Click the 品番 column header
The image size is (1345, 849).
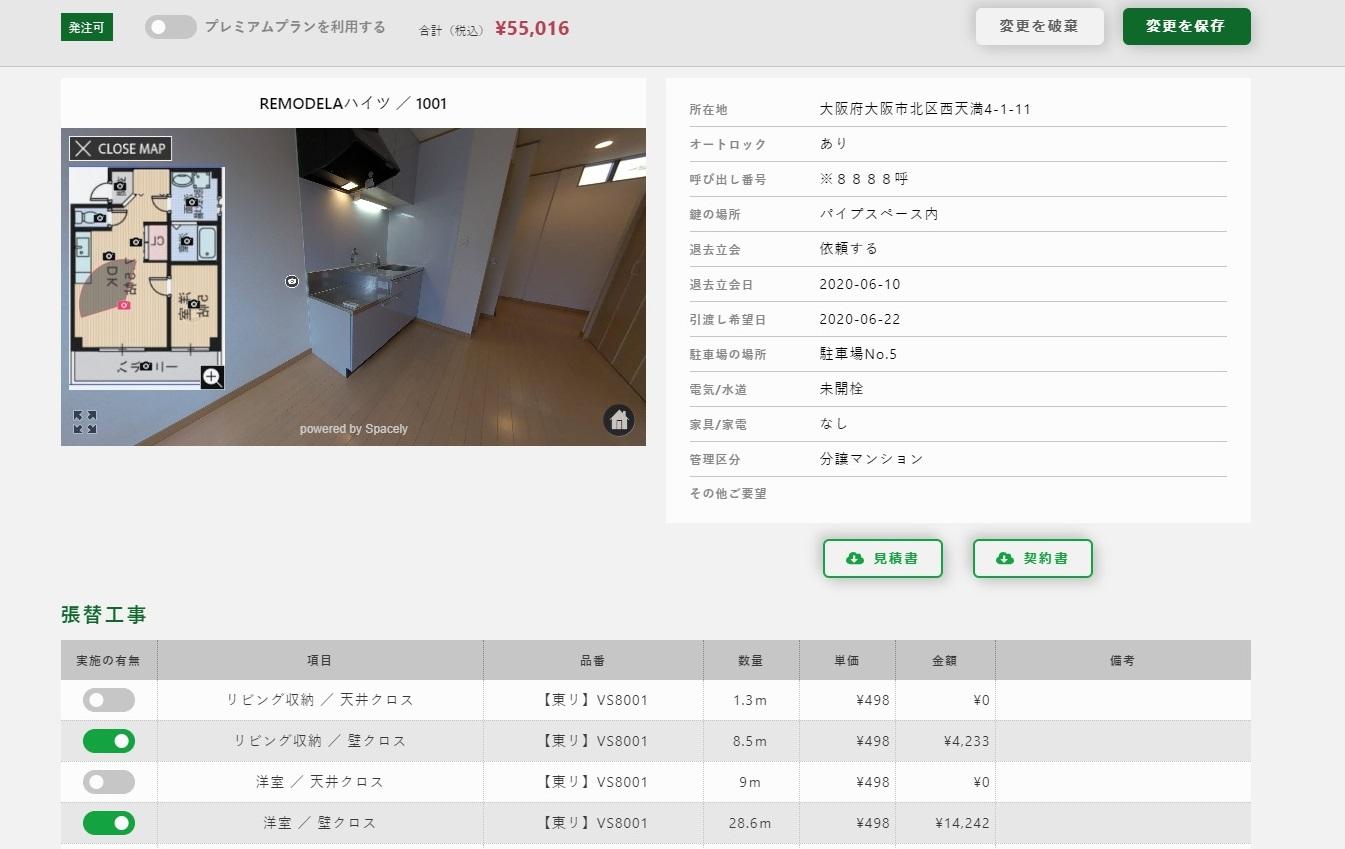(593, 661)
